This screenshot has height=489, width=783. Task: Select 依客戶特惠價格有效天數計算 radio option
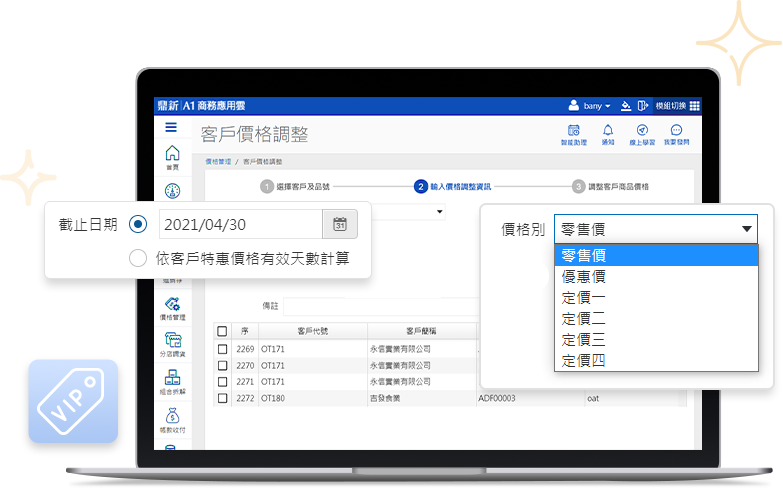point(138,258)
